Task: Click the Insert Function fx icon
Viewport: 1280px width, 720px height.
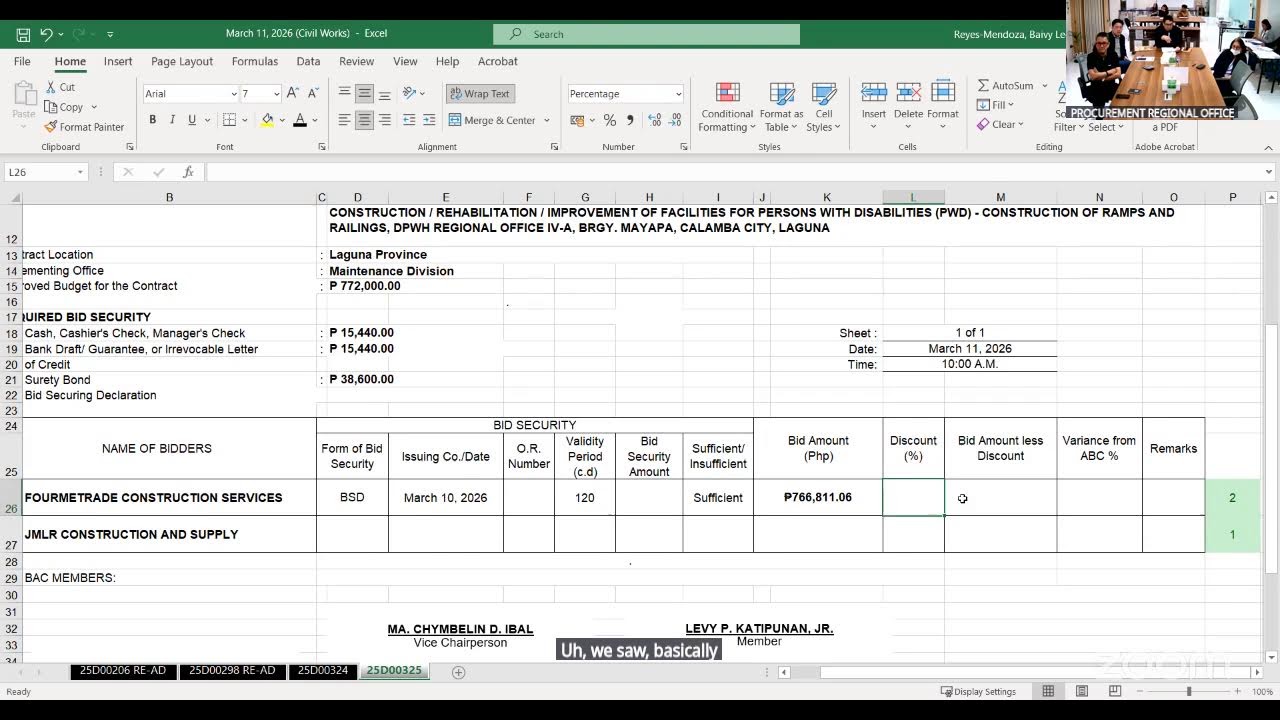Action: 188,172
